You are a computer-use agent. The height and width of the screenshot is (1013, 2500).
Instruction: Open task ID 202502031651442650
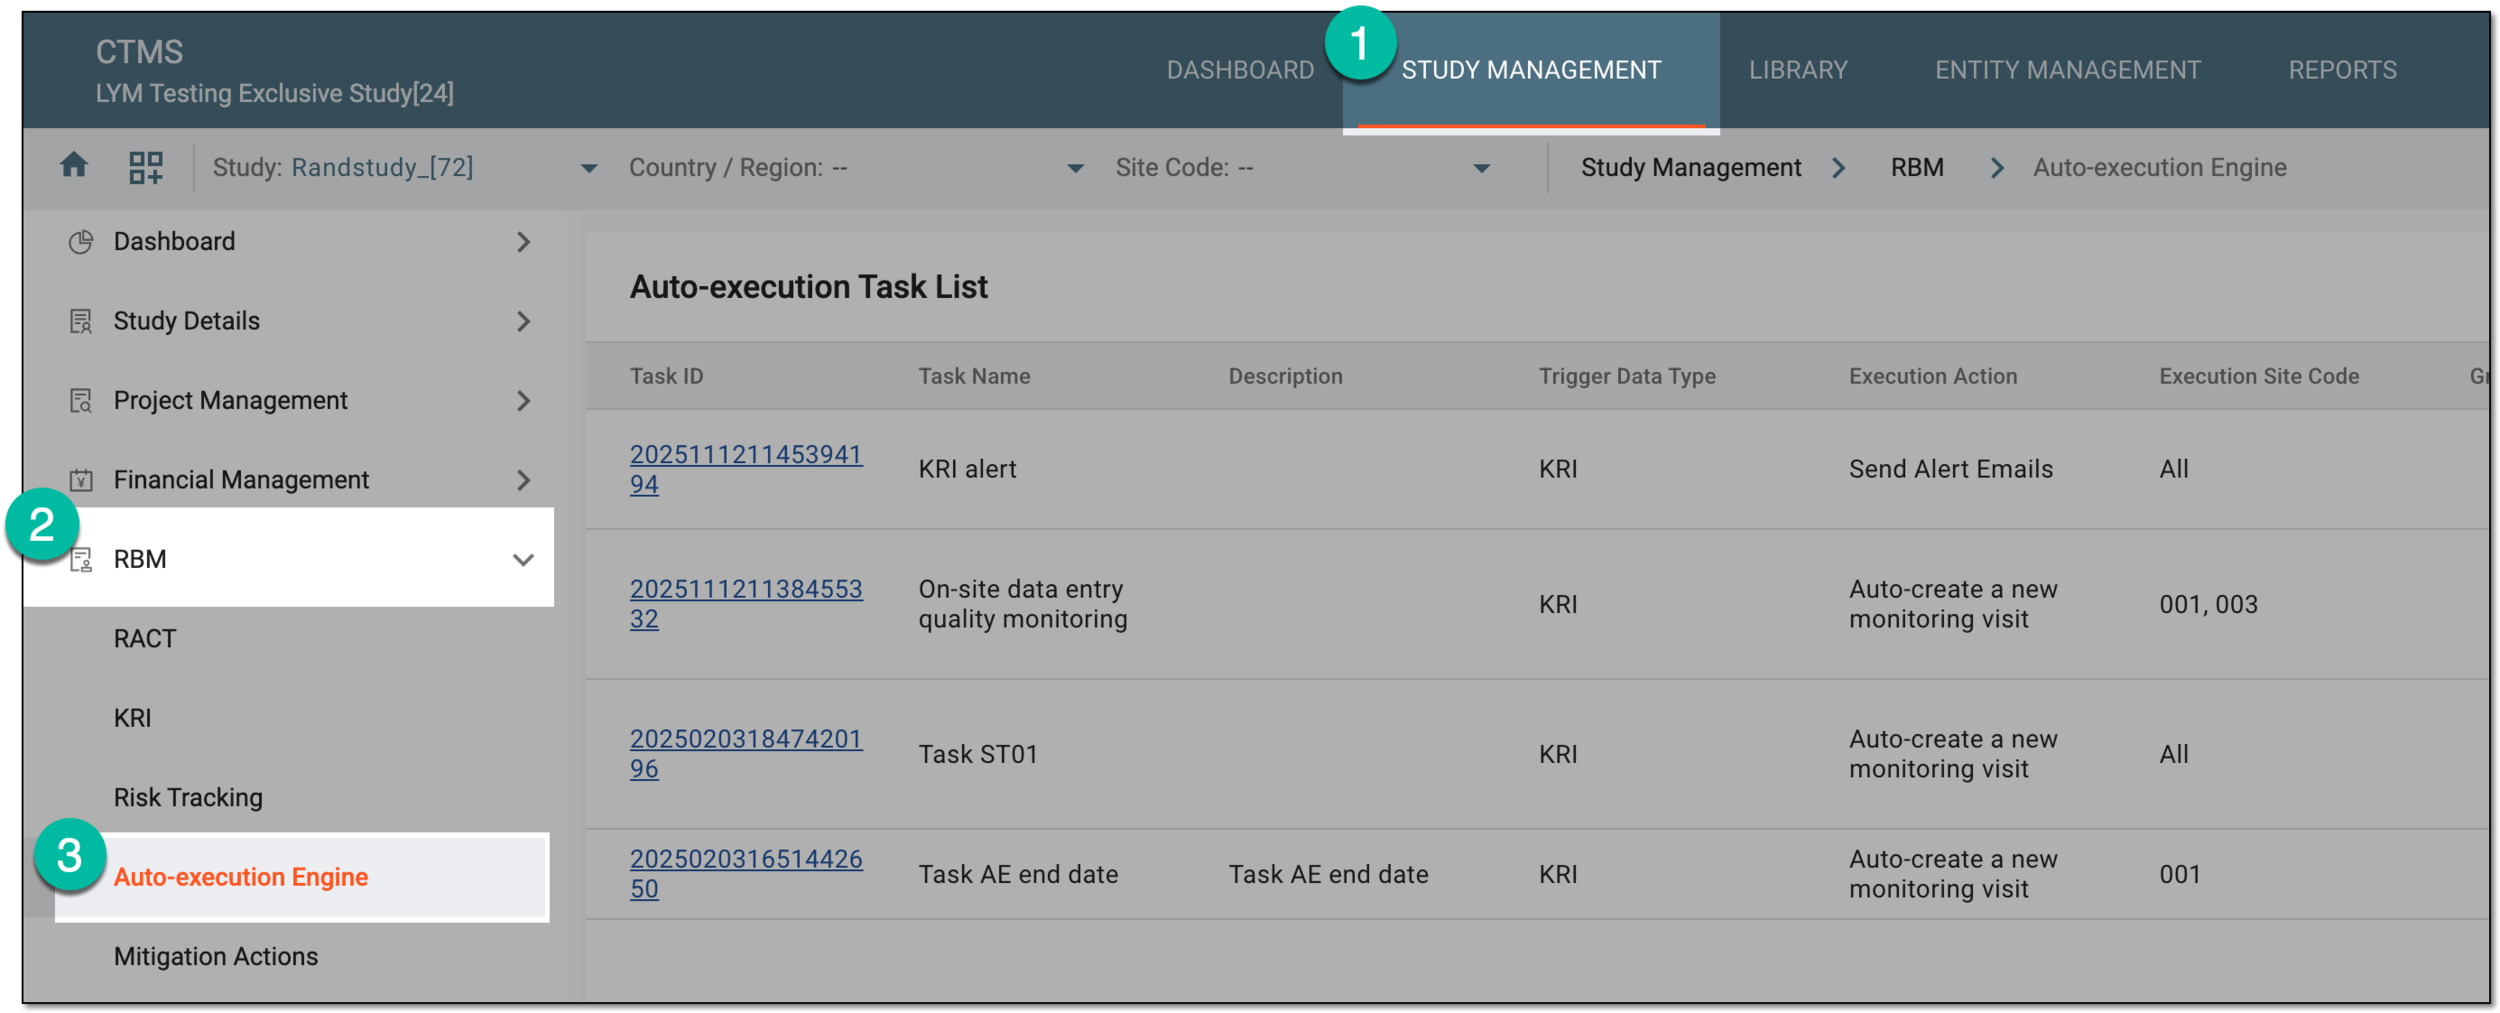tap(745, 874)
